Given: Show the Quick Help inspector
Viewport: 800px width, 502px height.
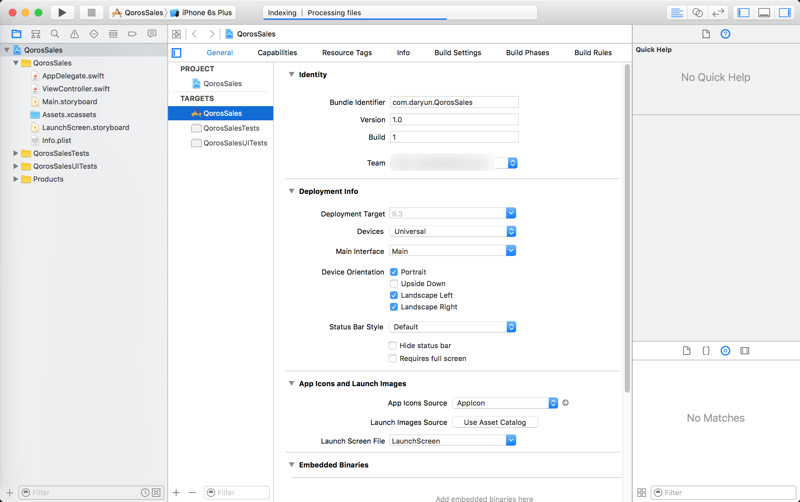Looking at the screenshot, I should (726, 34).
